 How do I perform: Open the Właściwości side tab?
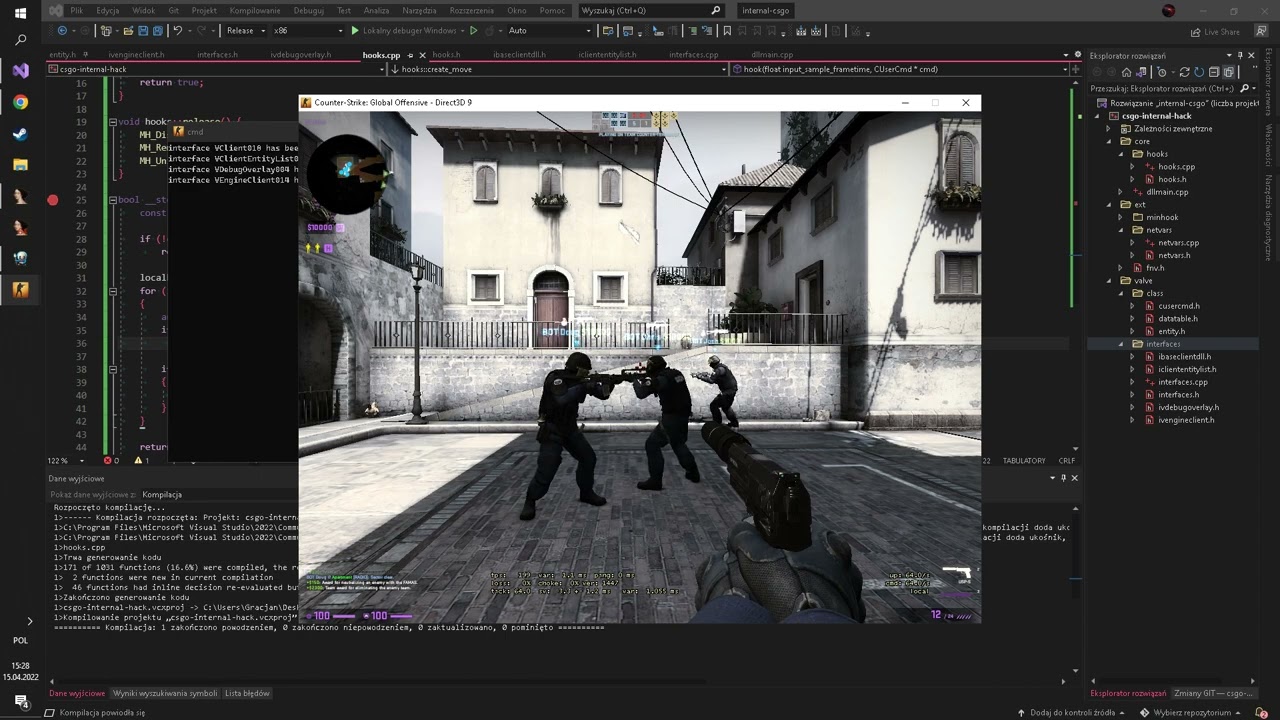pos(1269,144)
